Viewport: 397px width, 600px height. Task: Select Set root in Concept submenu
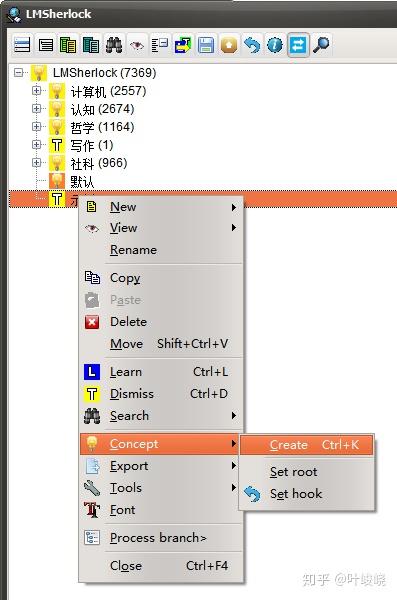(x=306, y=472)
